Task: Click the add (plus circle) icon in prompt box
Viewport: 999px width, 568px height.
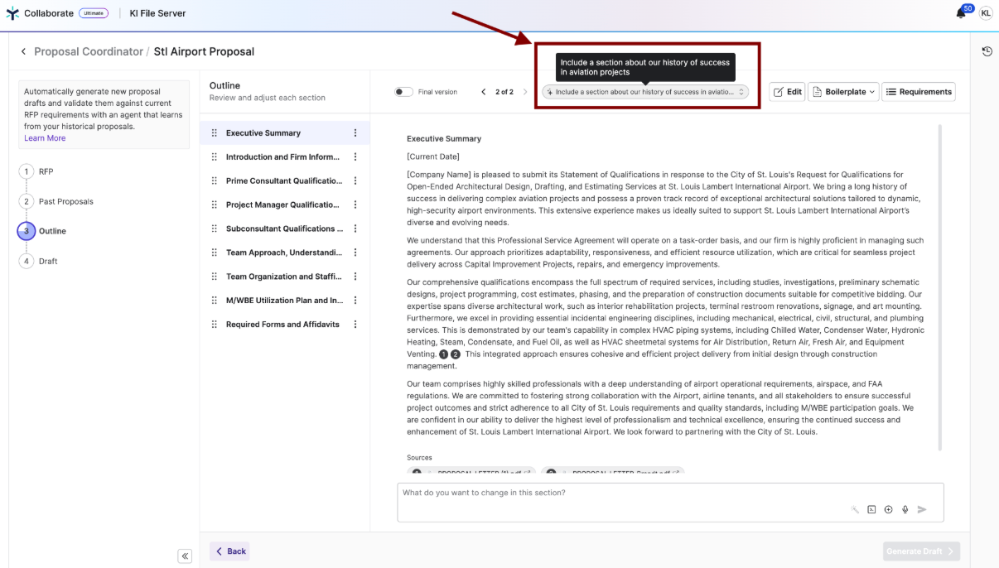Action: 888,509
